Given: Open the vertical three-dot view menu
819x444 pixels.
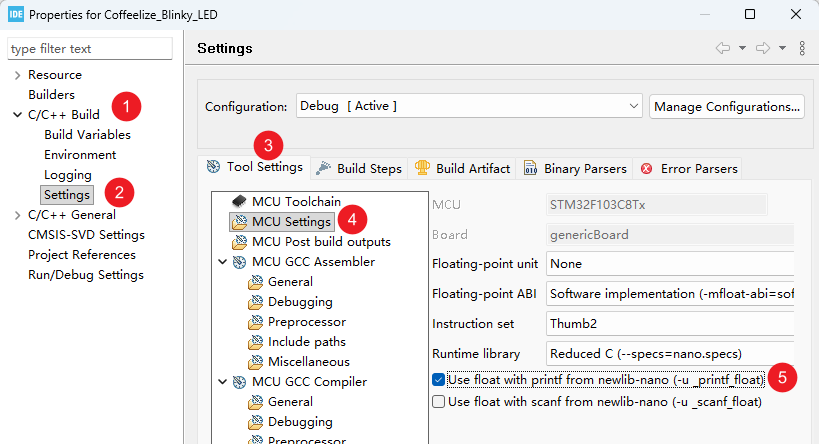Looking at the screenshot, I should (802, 49).
